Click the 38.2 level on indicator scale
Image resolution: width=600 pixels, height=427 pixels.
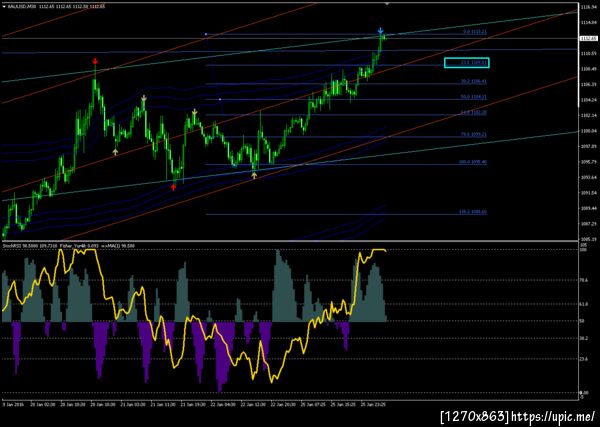pos(584,339)
